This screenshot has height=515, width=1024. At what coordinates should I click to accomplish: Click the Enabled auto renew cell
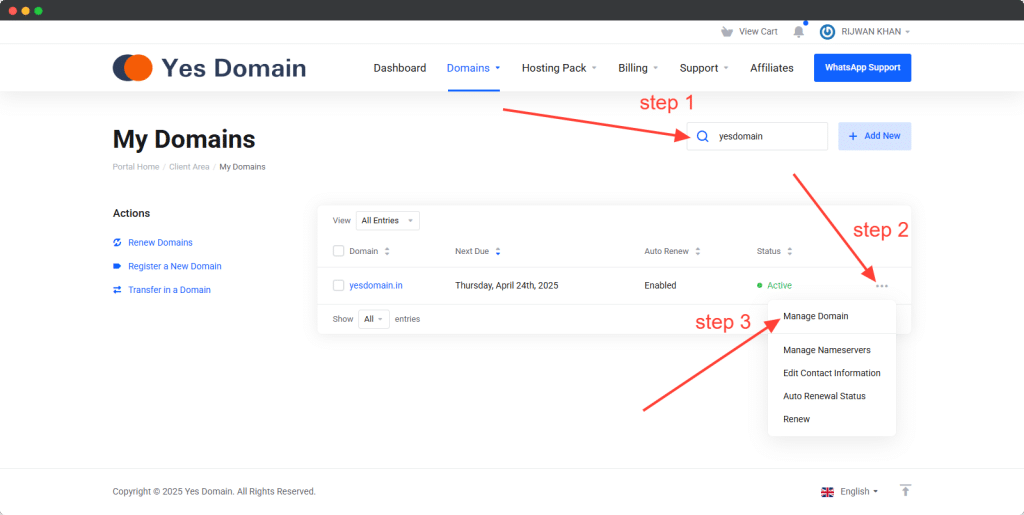coord(660,285)
